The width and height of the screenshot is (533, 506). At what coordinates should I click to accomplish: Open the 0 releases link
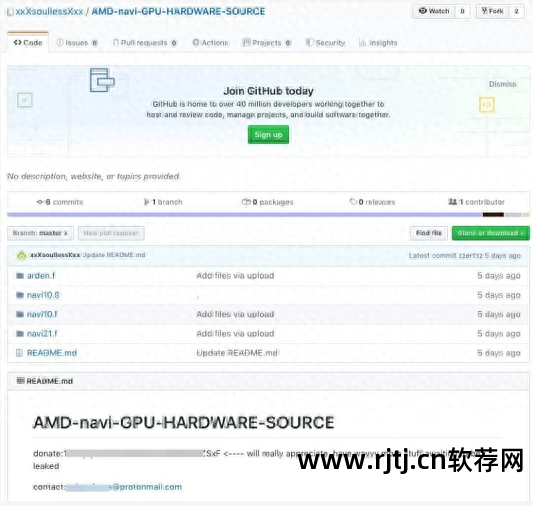click(x=372, y=202)
